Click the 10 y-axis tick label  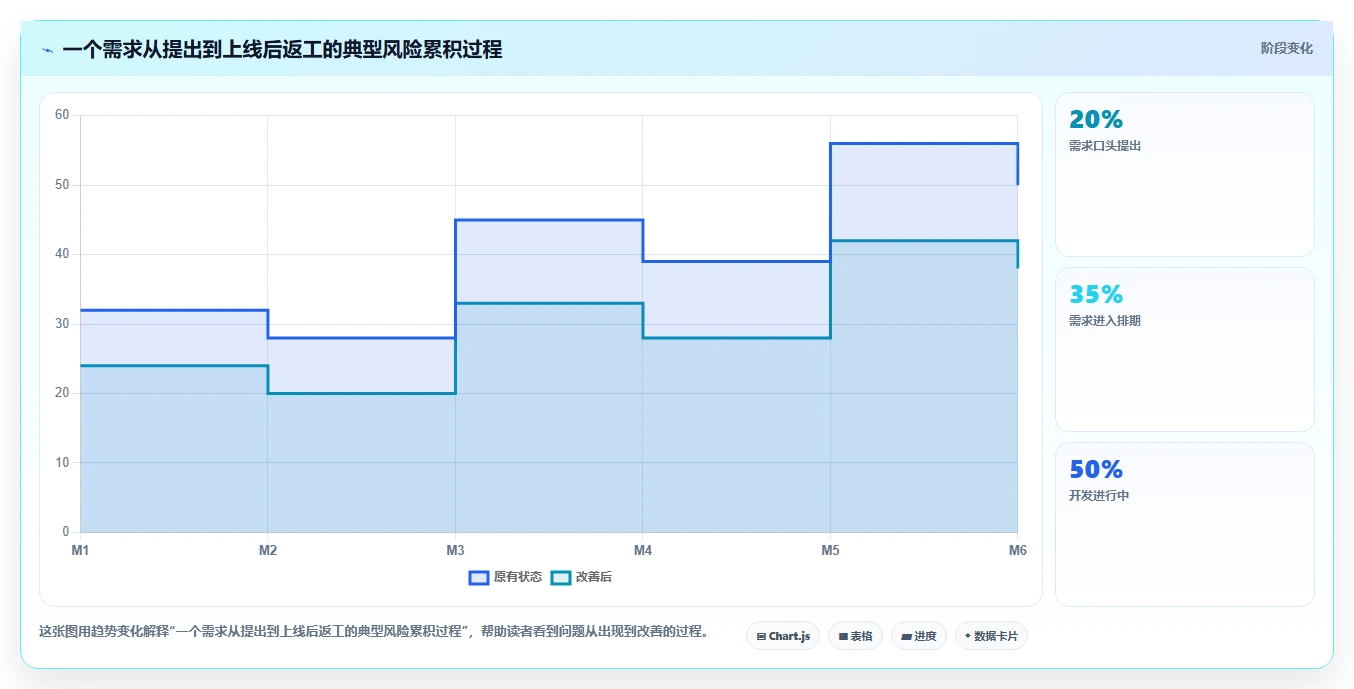[62, 463]
